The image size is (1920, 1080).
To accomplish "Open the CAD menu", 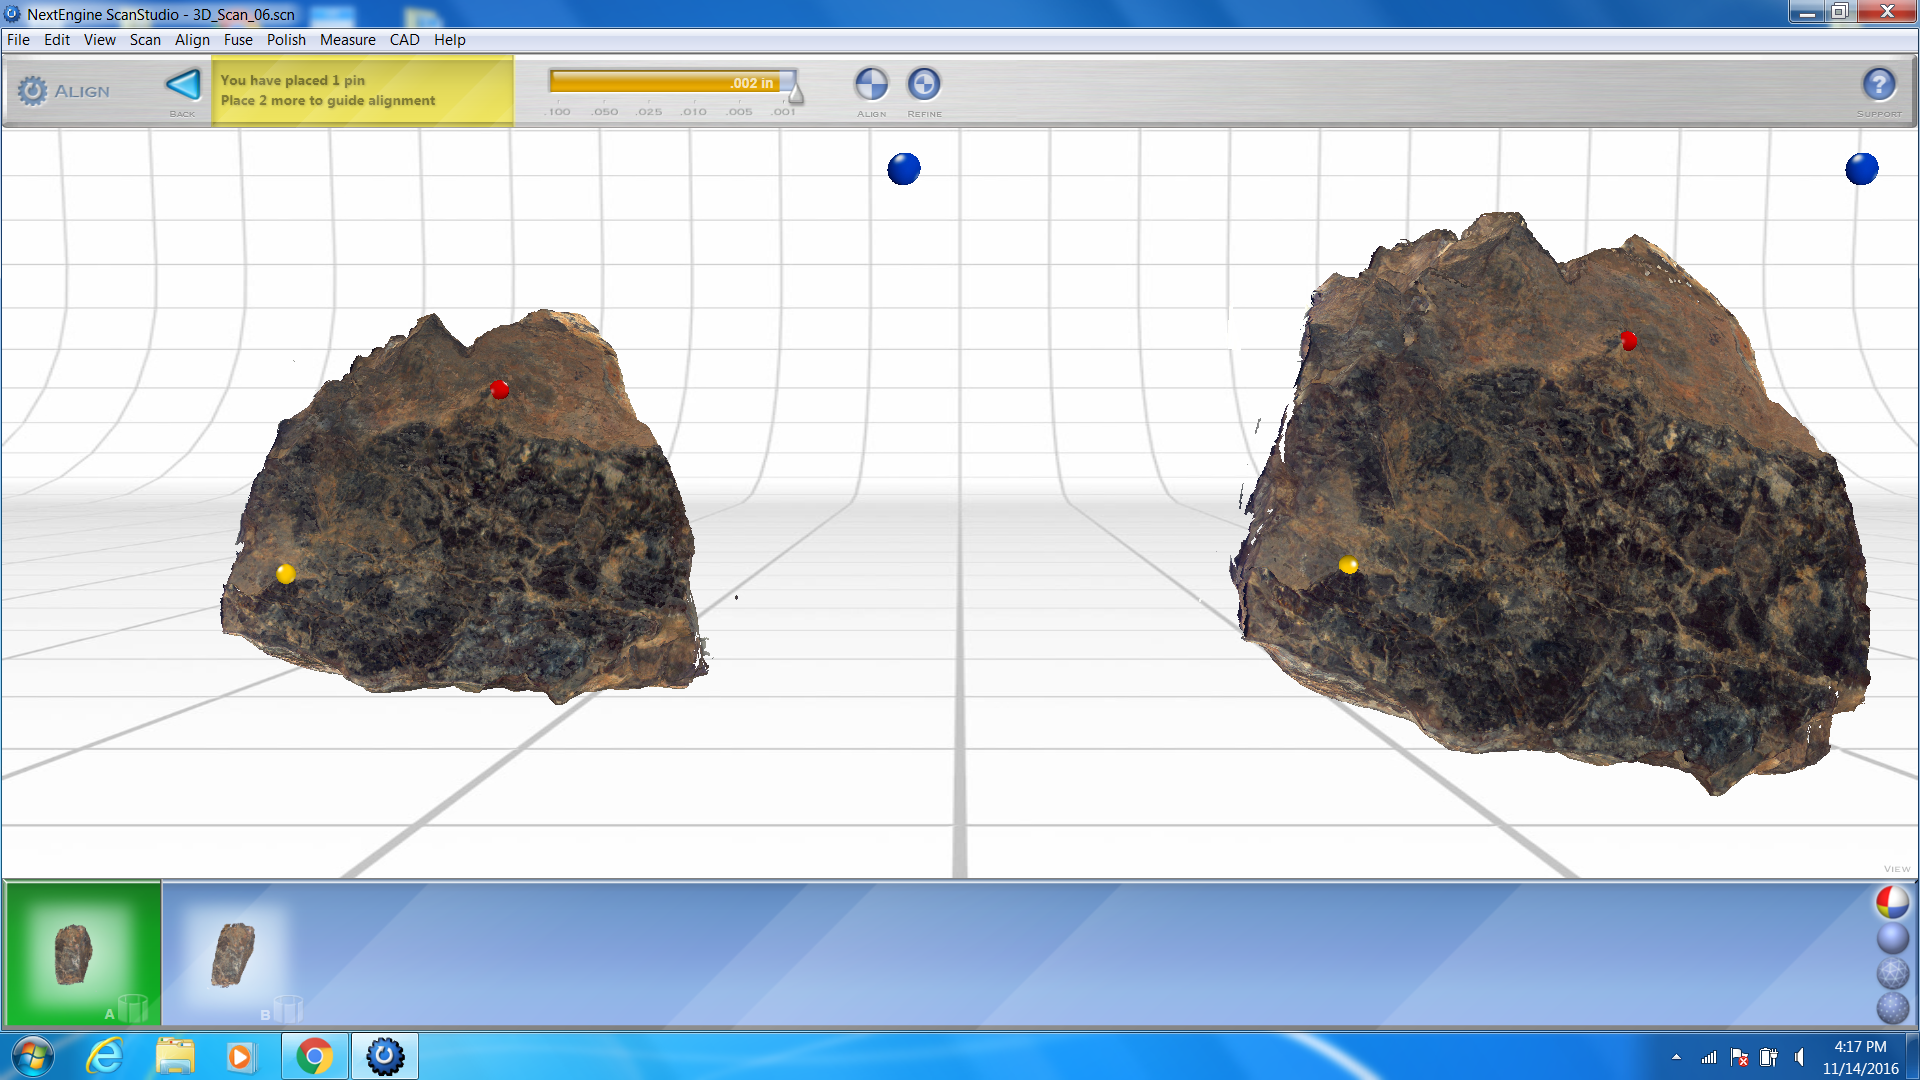I will tap(404, 40).
